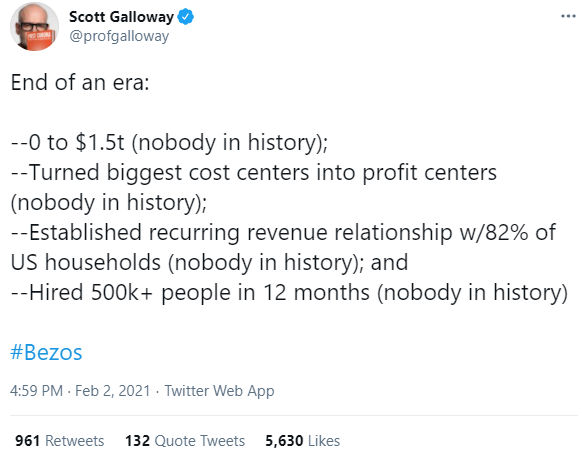Click the 'Hired 500k+ people' line
The height and width of the screenshot is (458, 582).
pyautogui.click(x=289, y=293)
